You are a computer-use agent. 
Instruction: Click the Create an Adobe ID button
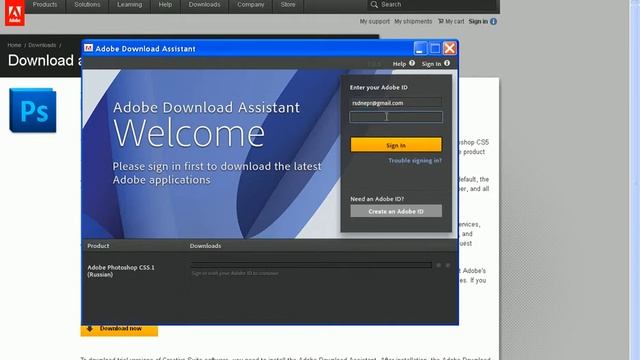click(396, 211)
